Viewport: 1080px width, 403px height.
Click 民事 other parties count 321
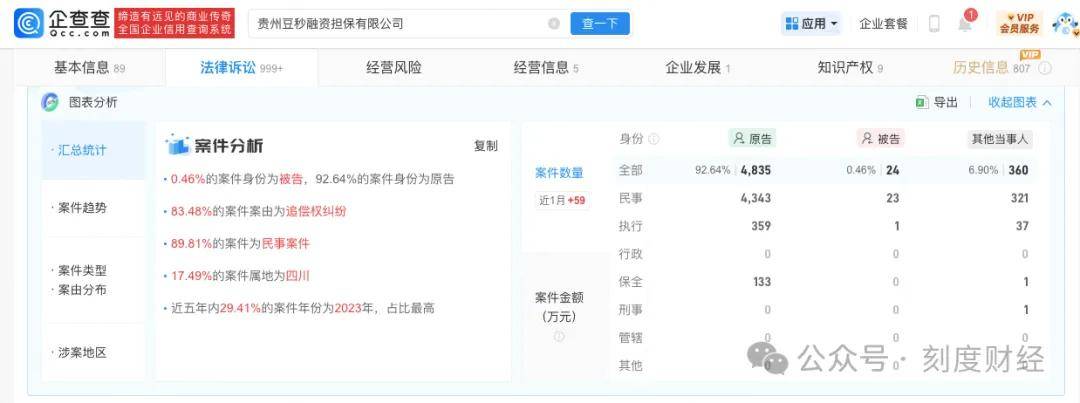click(1019, 198)
